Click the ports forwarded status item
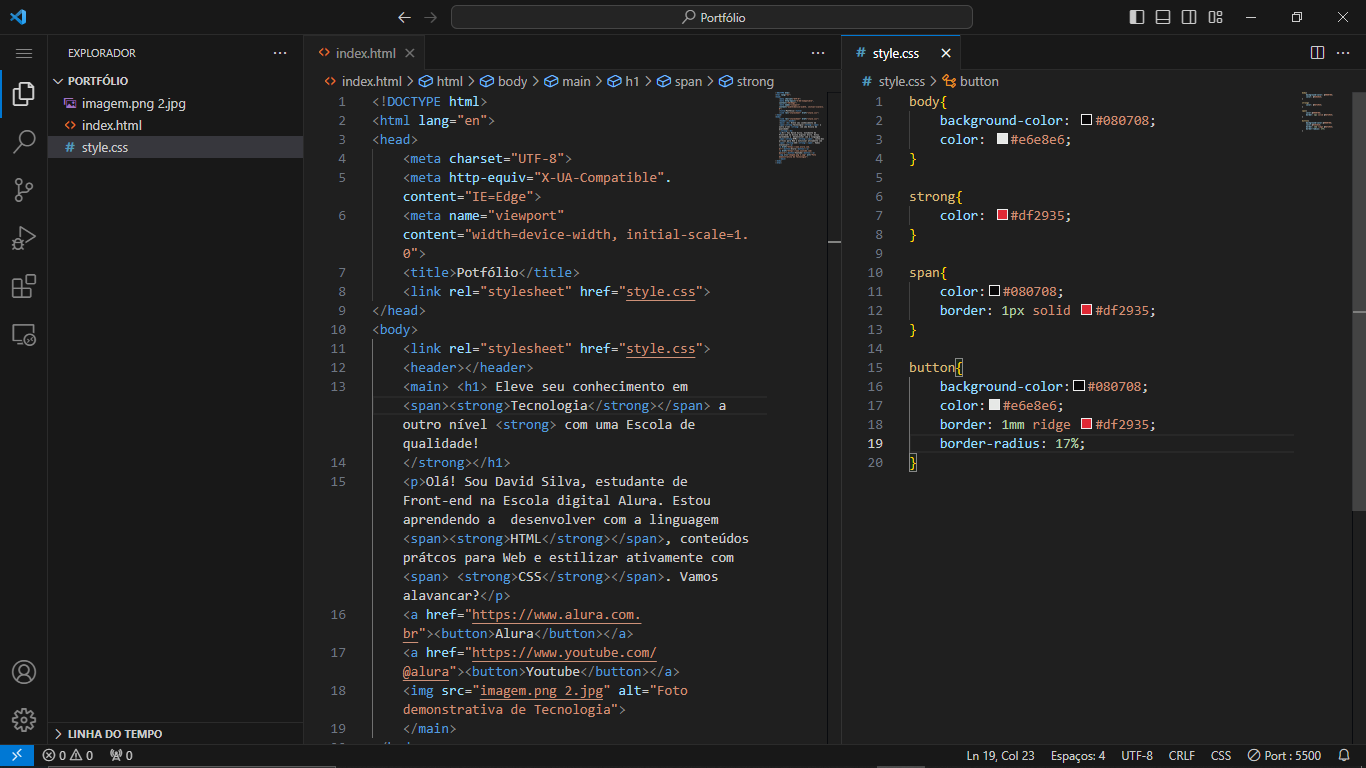Image resolution: width=1366 pixels, height=768 pixels. [121, 756]
